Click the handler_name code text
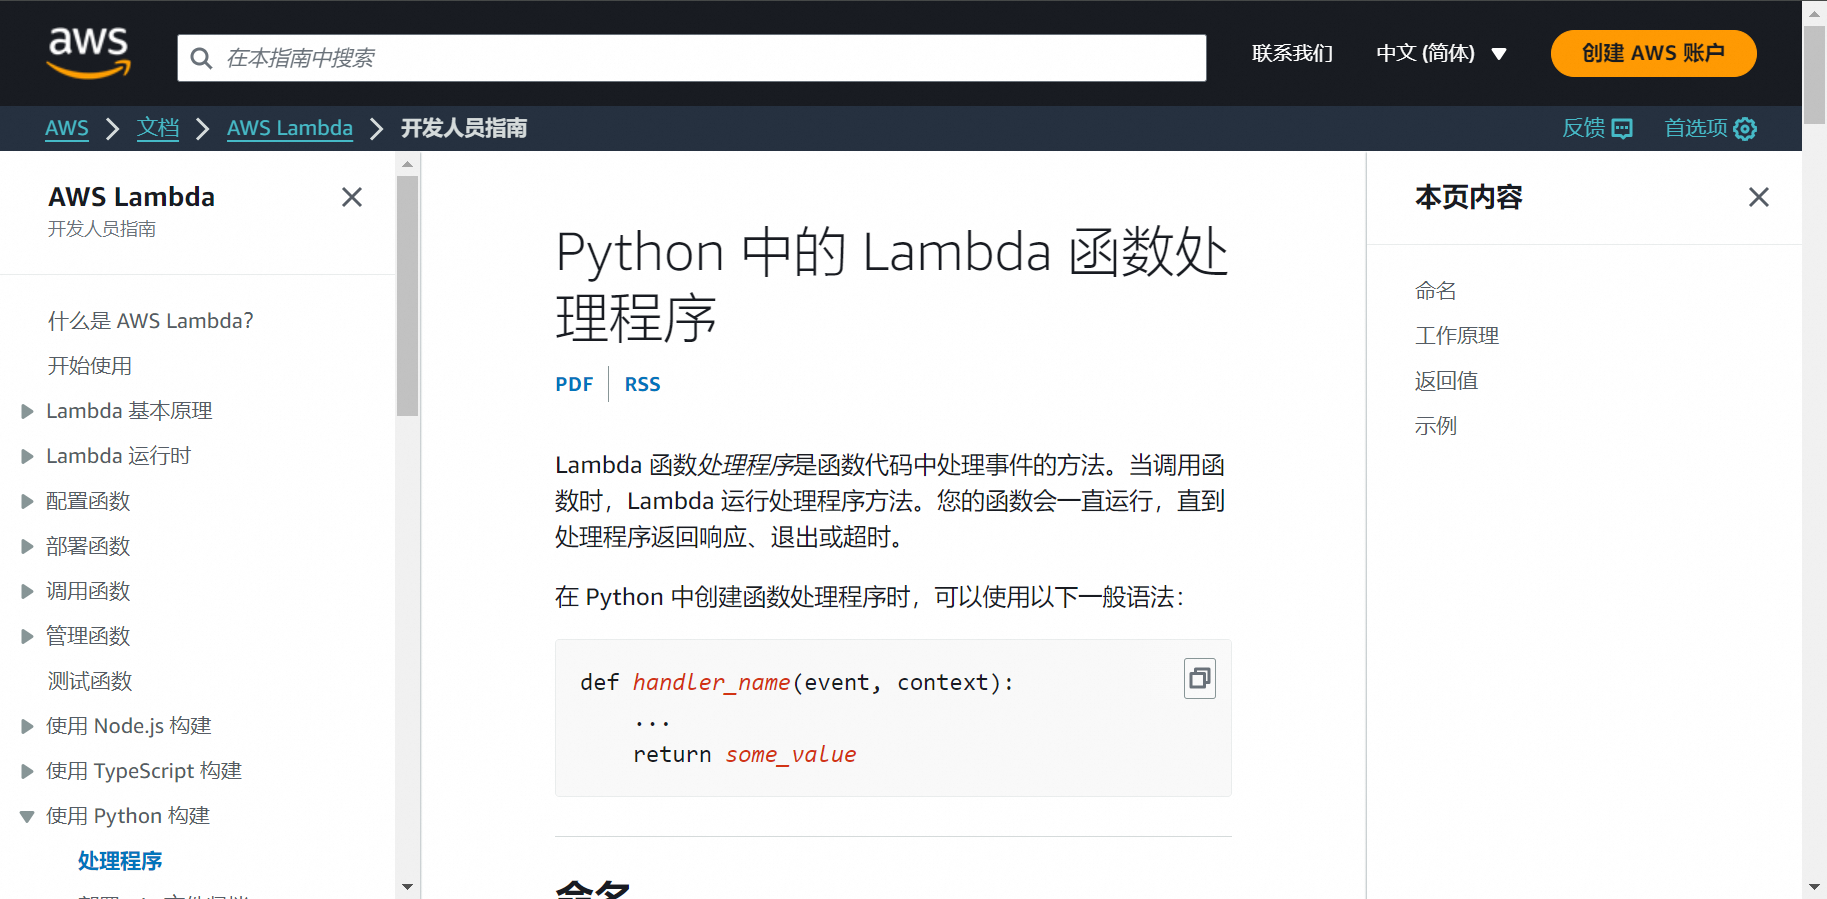 click(711, 682)
